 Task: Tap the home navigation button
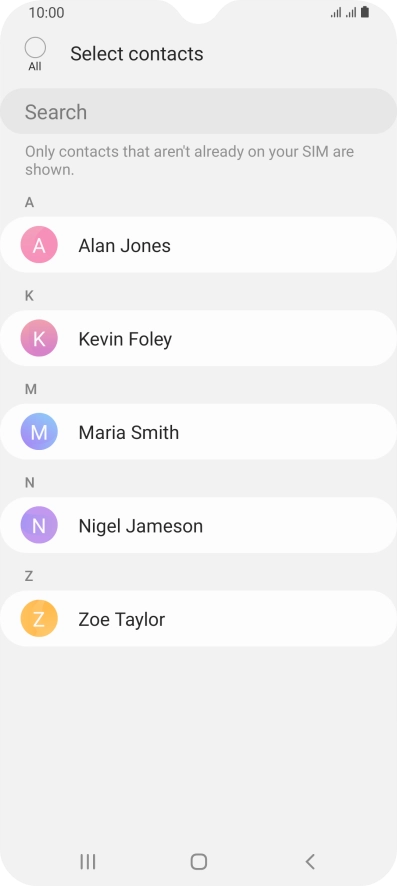[199, 862]
